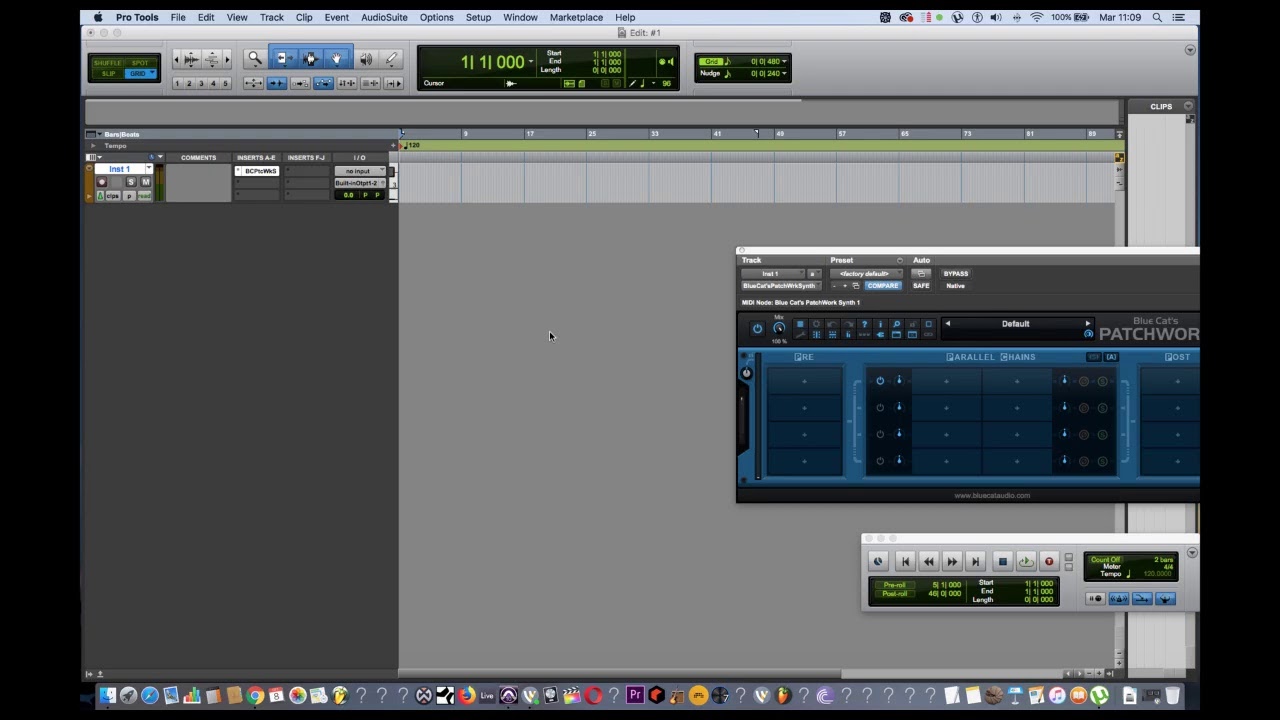
Task: Open the AudioSuite menu
Action: 384,17
